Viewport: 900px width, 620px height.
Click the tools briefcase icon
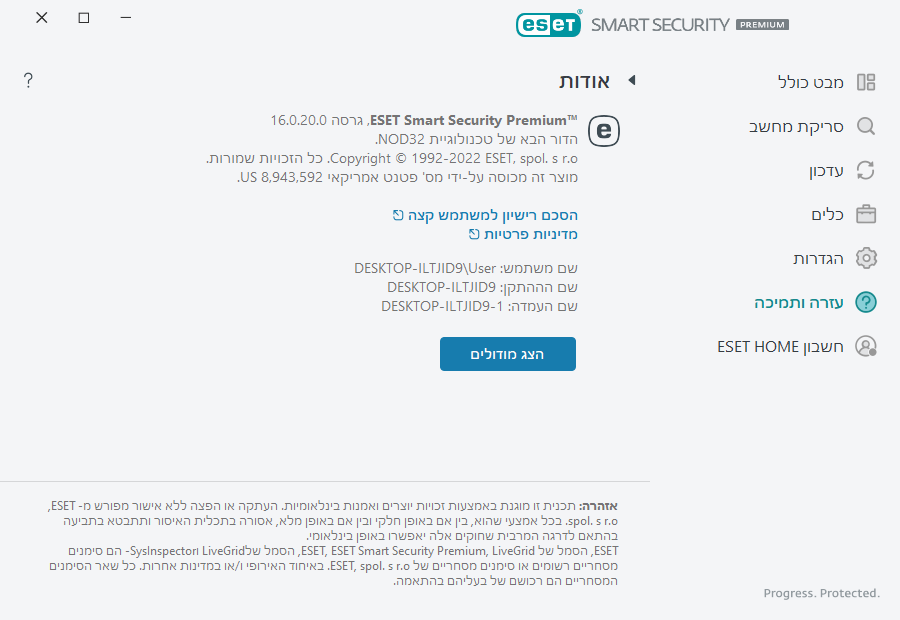tap(866, 214)
